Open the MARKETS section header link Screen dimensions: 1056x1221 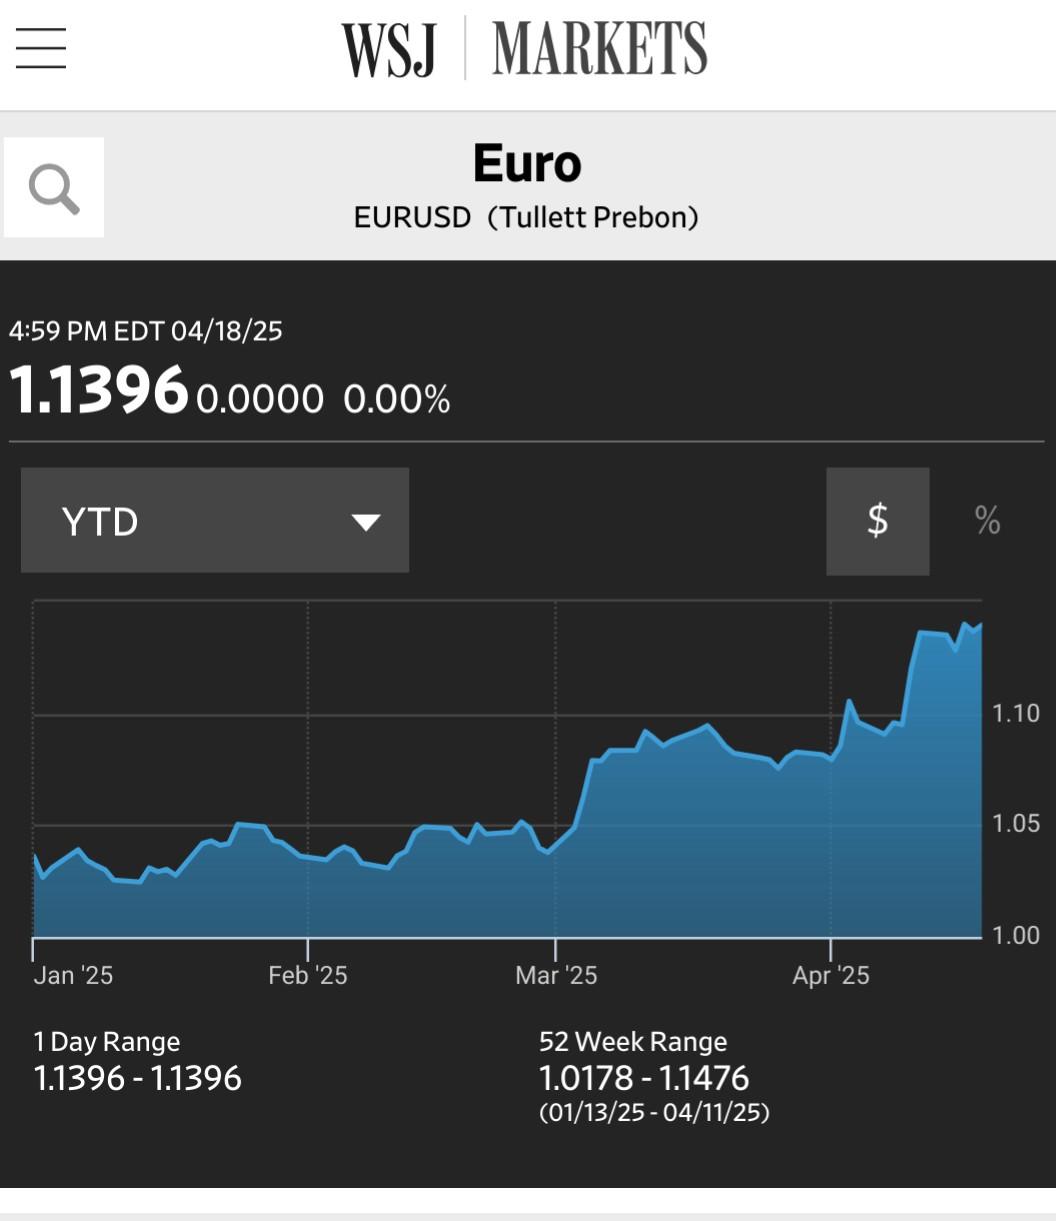[x=600, y=48]
